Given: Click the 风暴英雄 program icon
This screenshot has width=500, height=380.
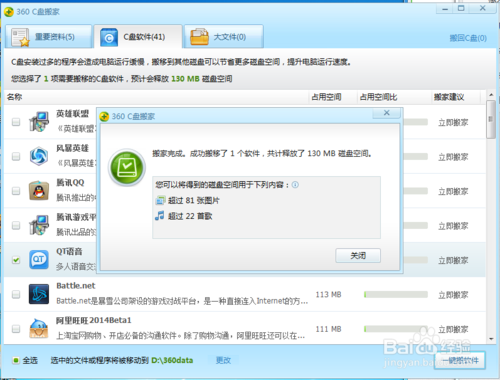Looking at the screenshot, I should tap(39, 156).
